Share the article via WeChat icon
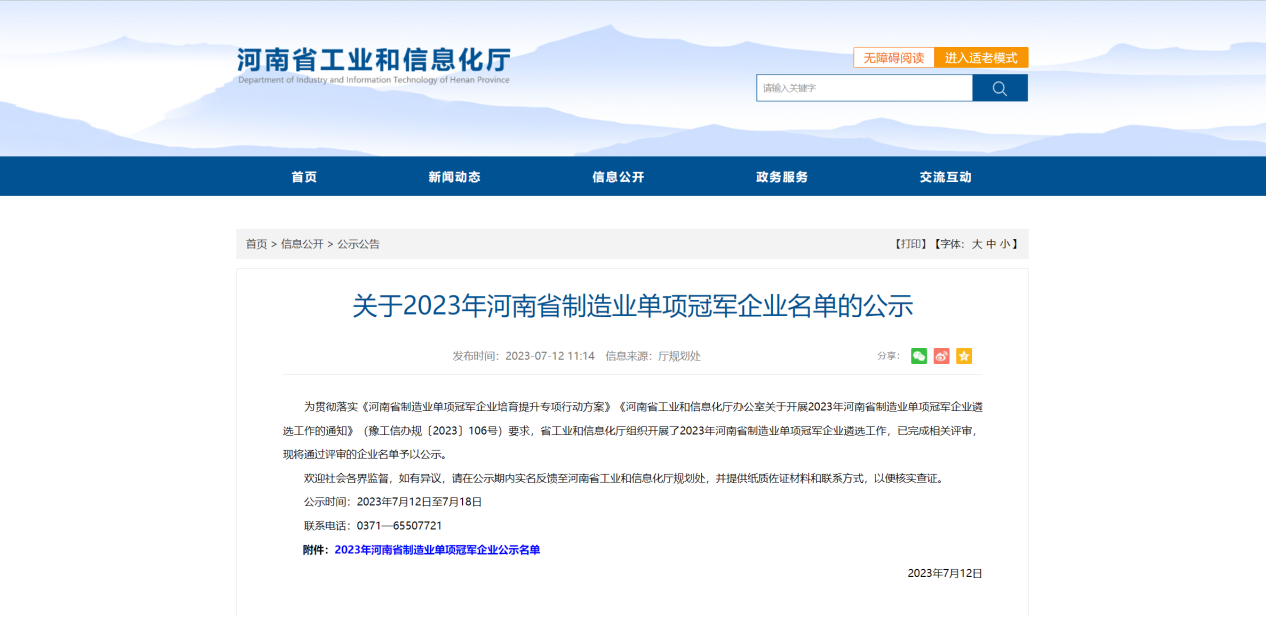 click(x=919, y=356)
